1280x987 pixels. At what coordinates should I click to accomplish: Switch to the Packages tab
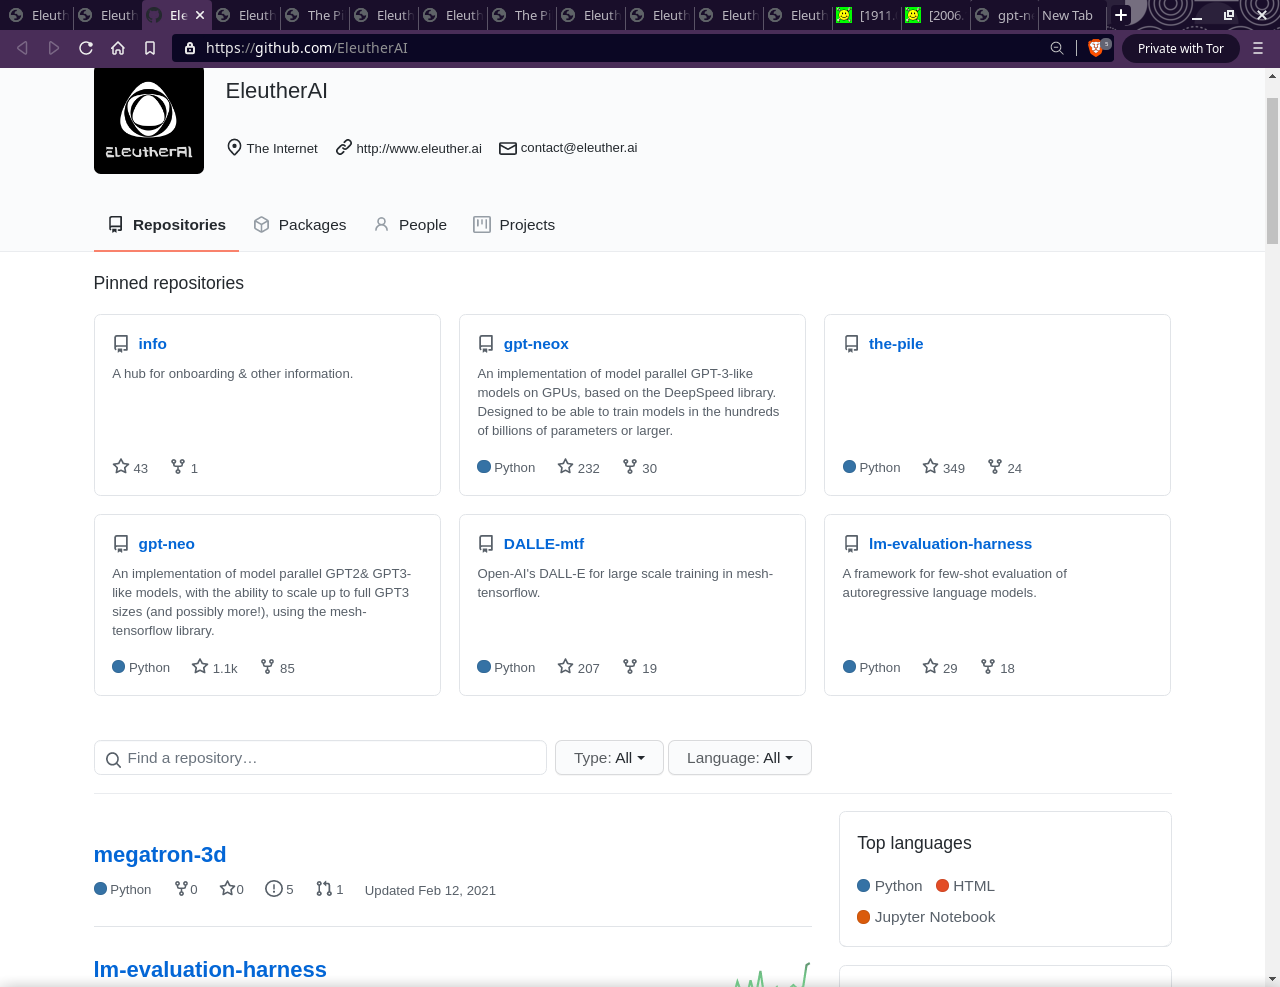click(300, 225)
